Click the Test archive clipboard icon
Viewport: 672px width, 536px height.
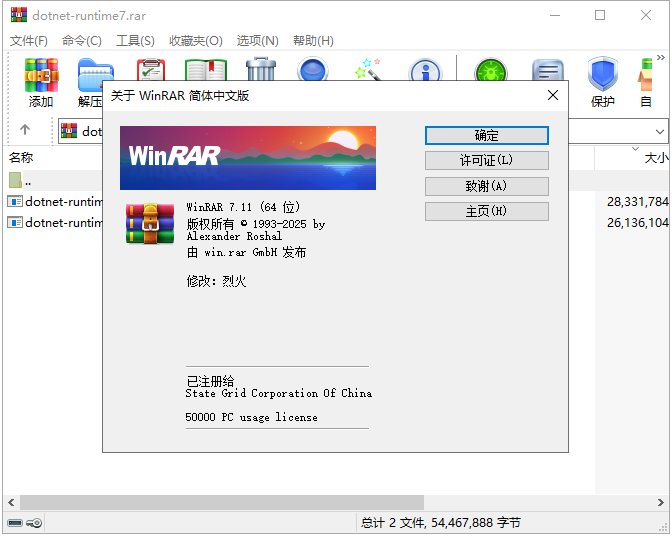[151, 70]
